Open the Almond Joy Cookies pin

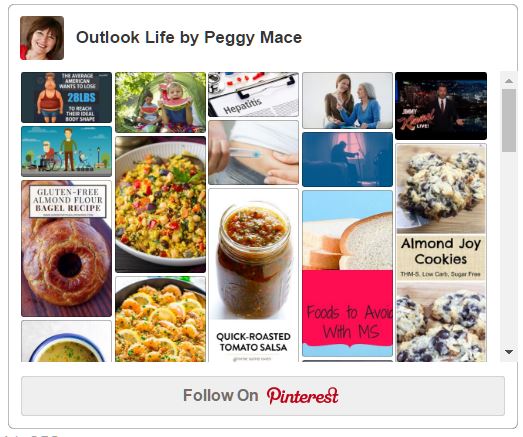[x=441, y=253]
